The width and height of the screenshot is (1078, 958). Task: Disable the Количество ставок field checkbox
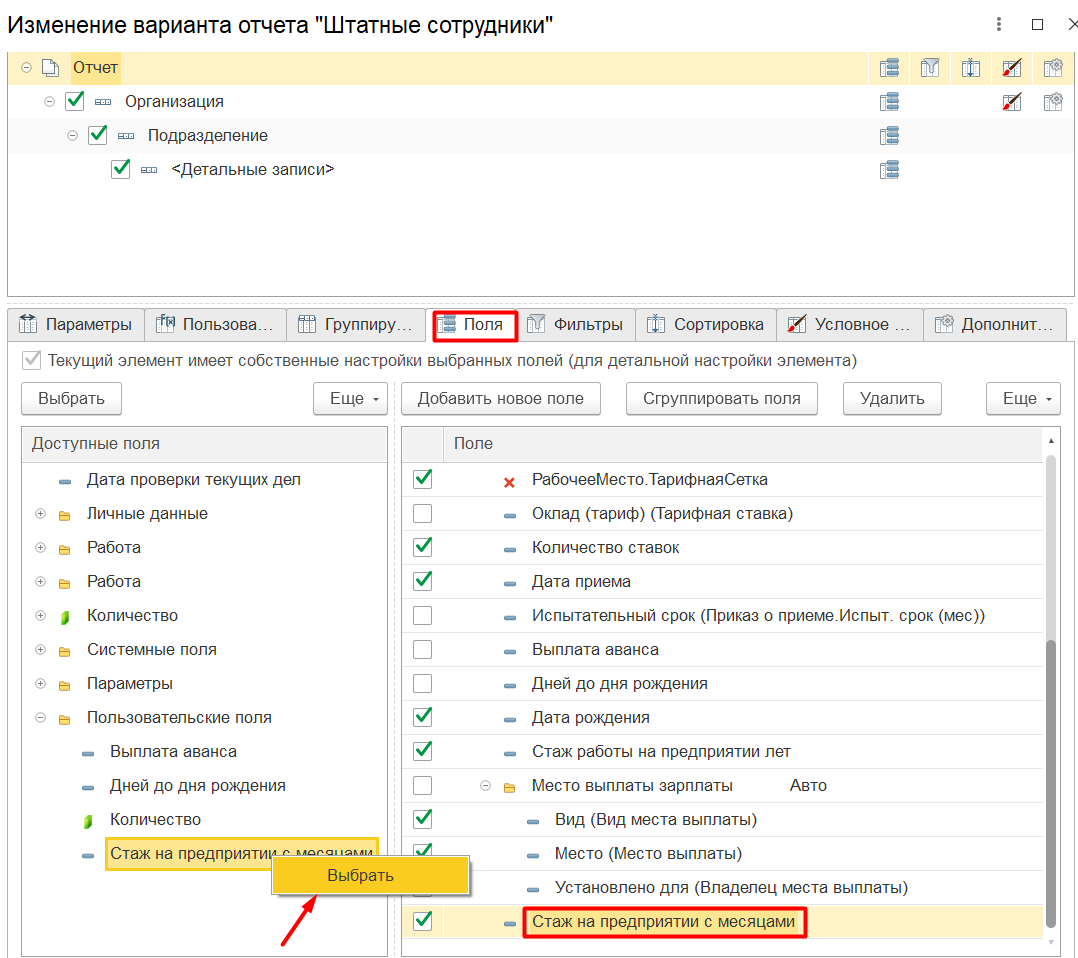[423, 547]
